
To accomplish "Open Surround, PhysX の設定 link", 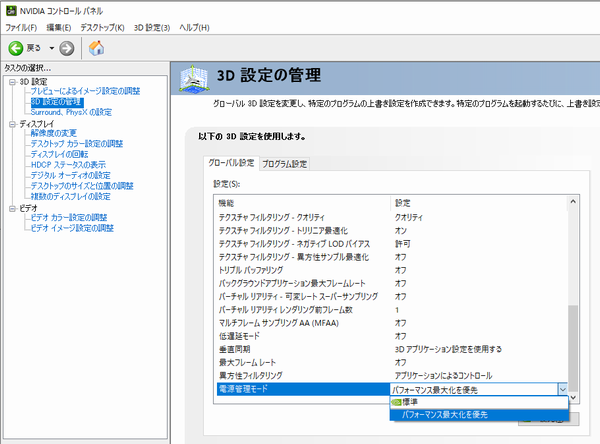I will tap(71, 112).
